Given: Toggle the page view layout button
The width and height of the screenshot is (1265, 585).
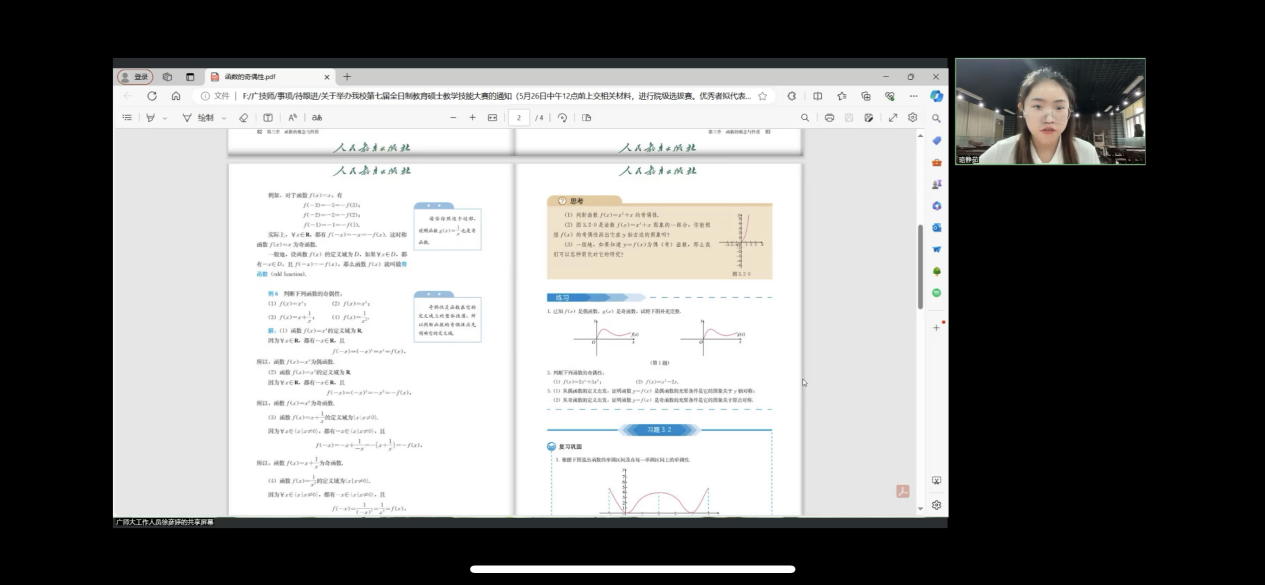Looking at the screenshot, I should 586,118.
